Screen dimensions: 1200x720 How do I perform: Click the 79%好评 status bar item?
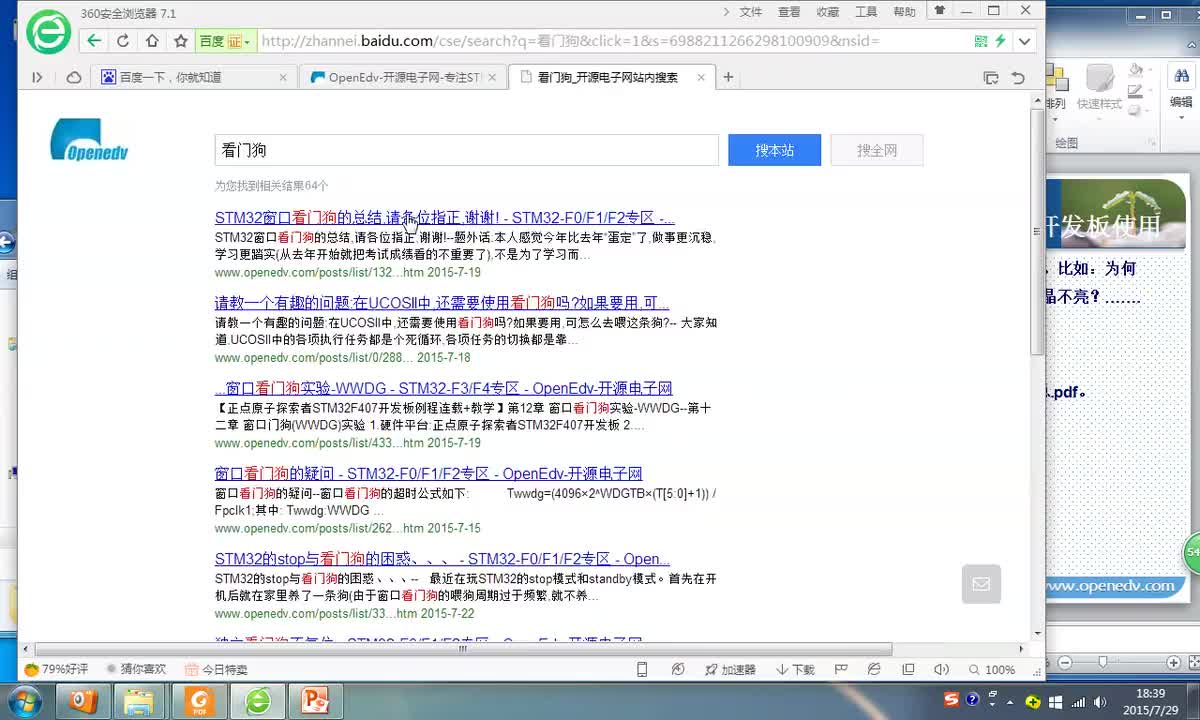57,669
